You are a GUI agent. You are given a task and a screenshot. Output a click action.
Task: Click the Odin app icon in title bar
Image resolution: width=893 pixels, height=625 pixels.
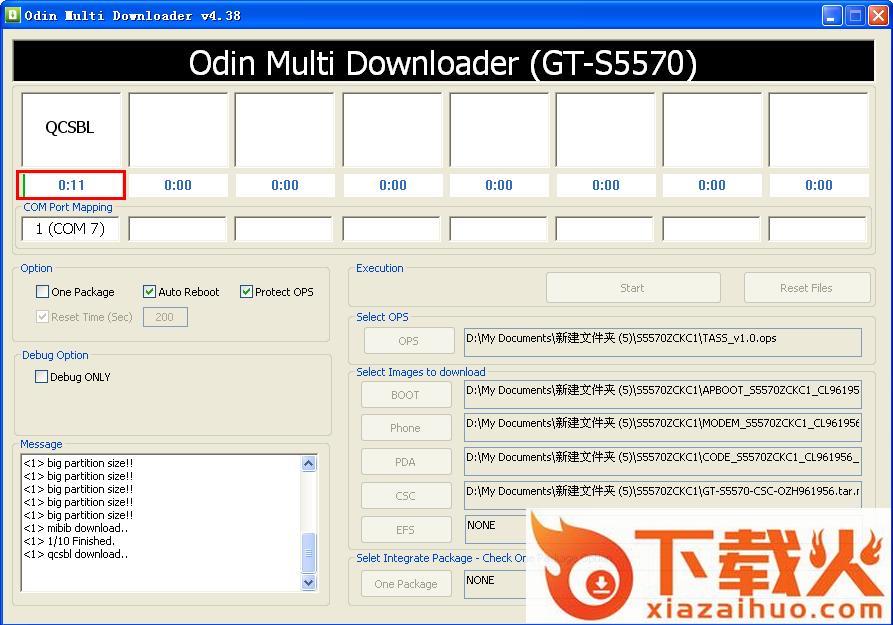[x=13, y=15]
